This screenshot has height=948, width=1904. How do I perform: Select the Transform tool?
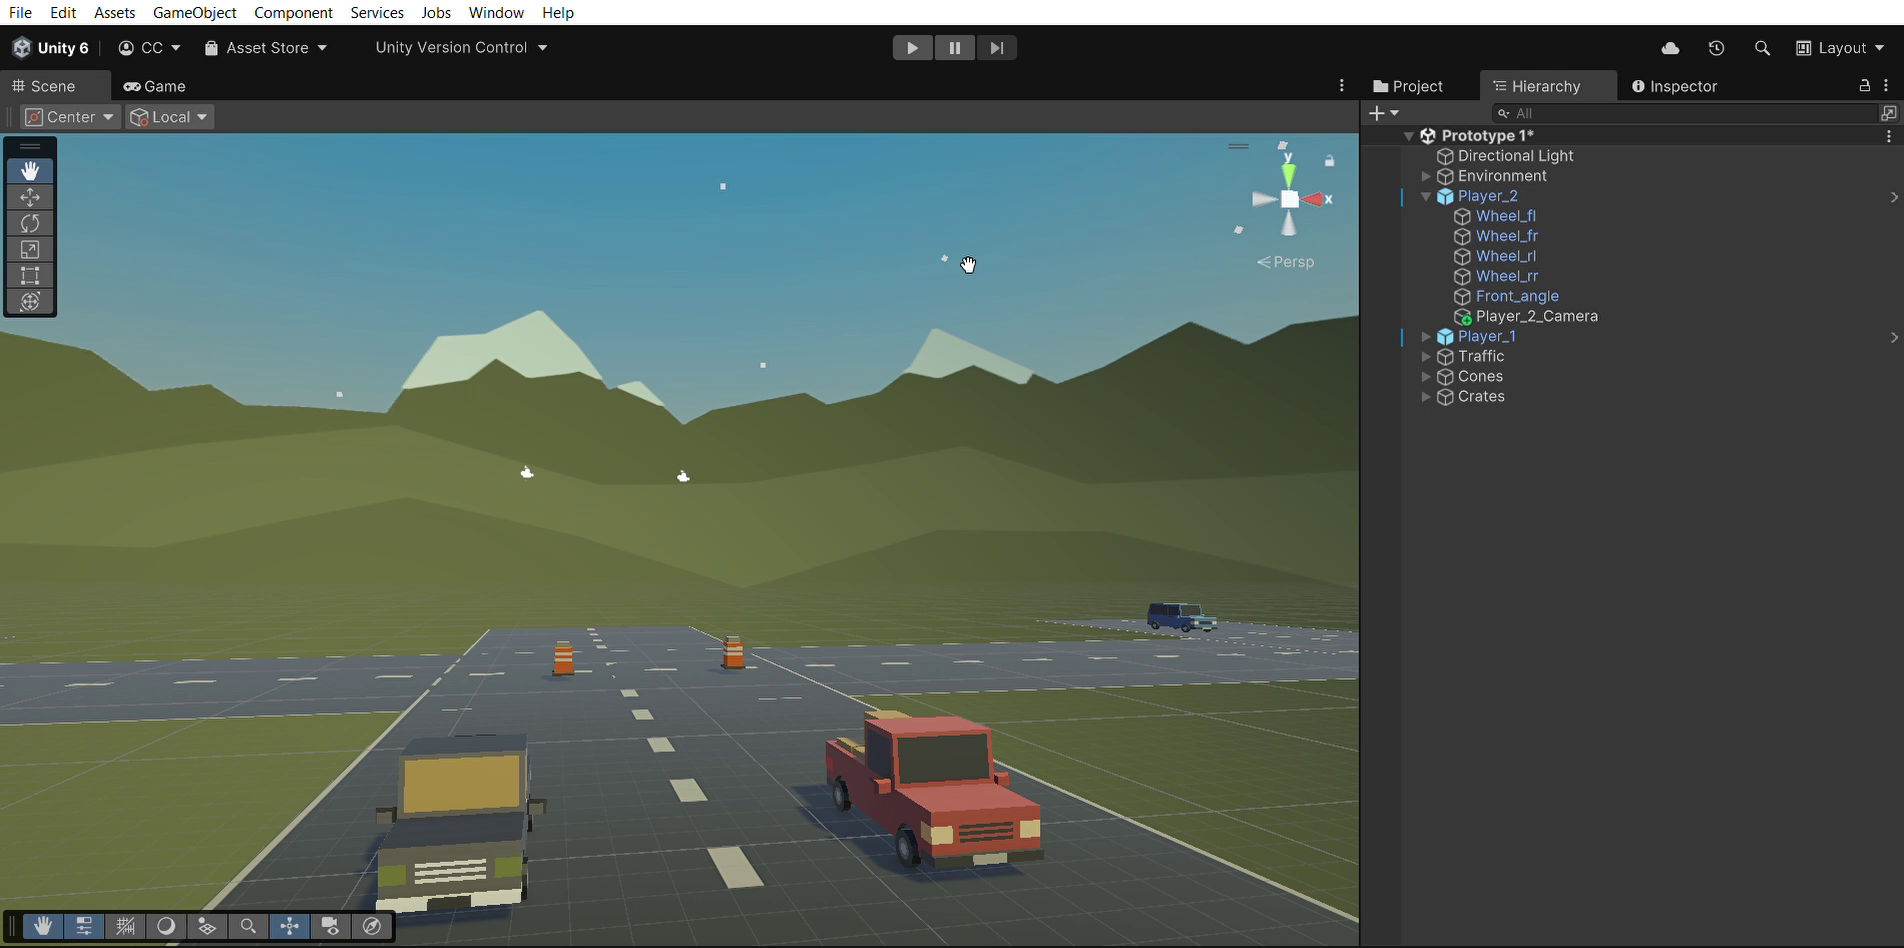pyautogui.click(x=30, y=301)
